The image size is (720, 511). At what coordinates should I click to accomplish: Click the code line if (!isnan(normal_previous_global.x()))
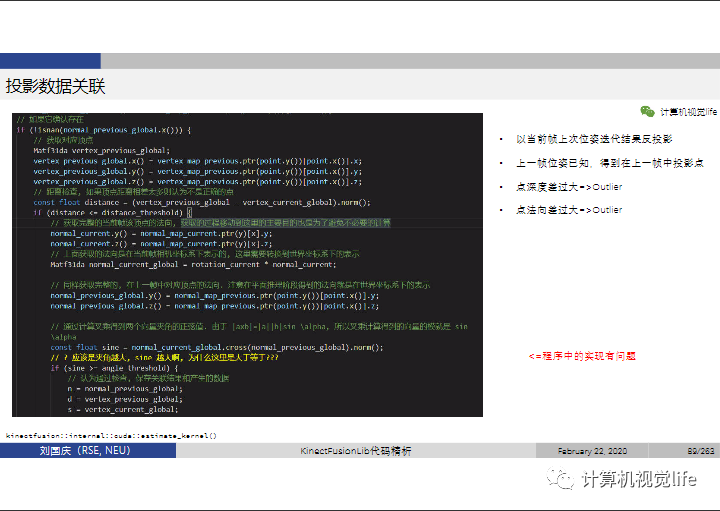104,130
